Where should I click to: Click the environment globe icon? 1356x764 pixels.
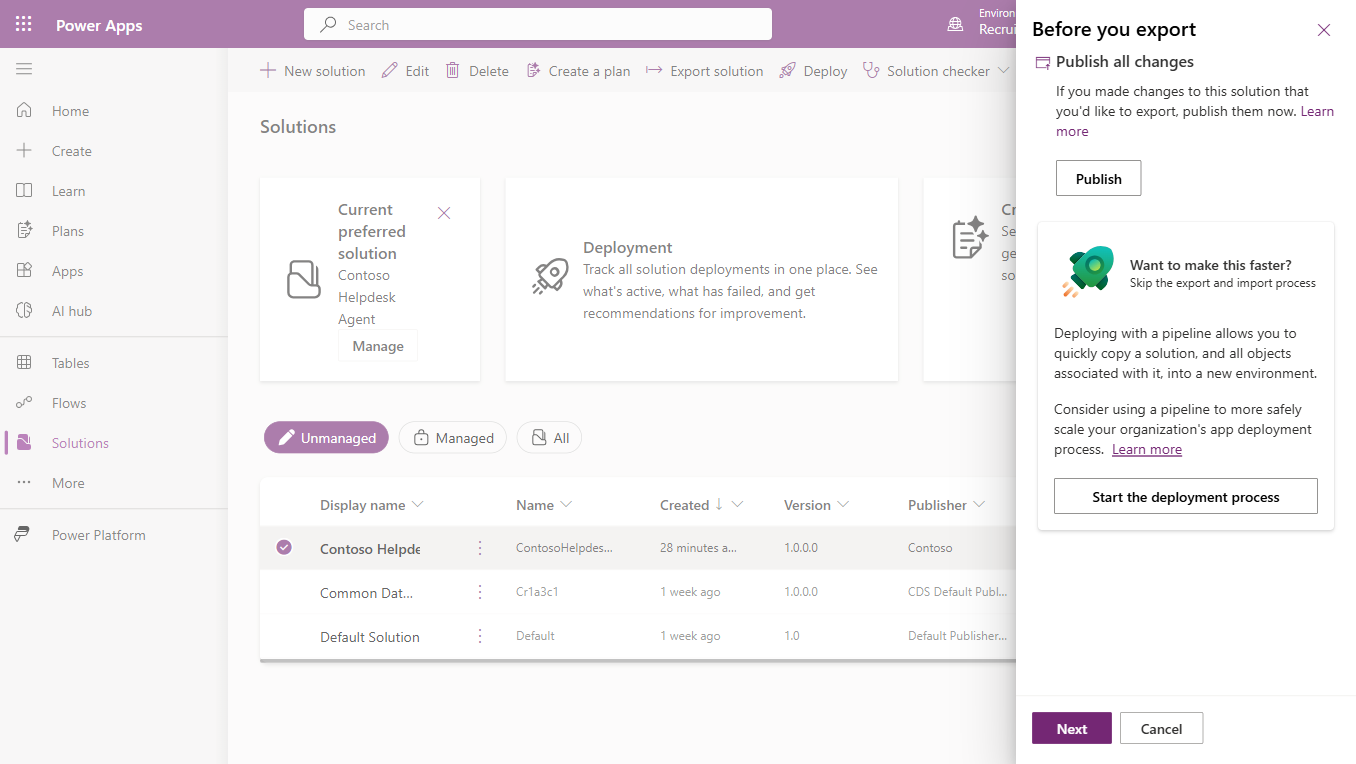956,24
